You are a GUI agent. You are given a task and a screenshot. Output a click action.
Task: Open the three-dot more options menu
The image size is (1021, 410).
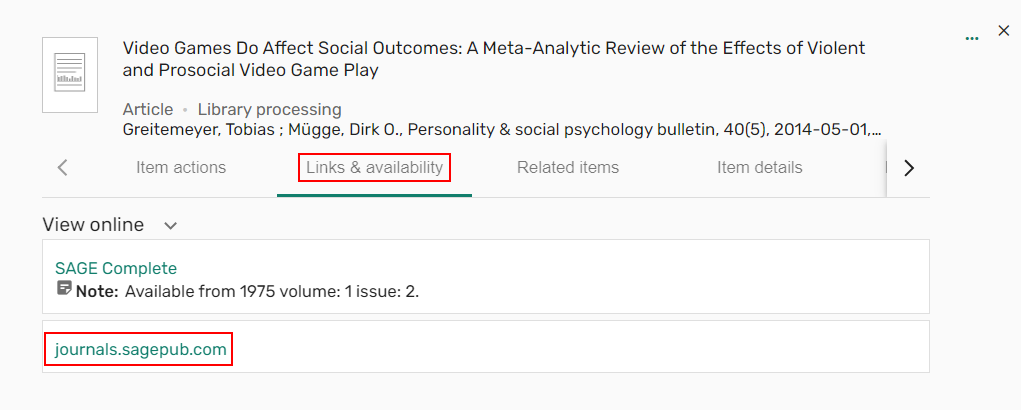pyautogui.click(x=972, y=38)
